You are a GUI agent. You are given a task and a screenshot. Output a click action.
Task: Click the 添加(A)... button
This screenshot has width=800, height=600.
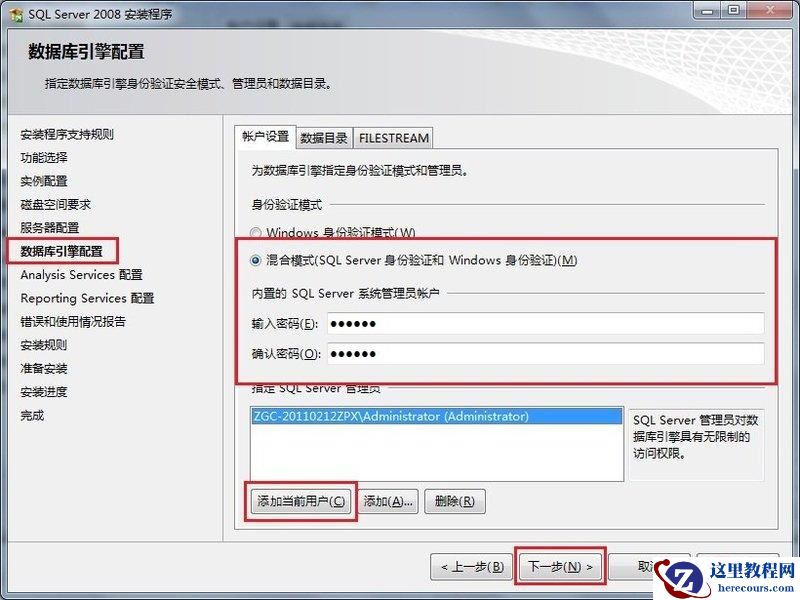pos(388,502)
